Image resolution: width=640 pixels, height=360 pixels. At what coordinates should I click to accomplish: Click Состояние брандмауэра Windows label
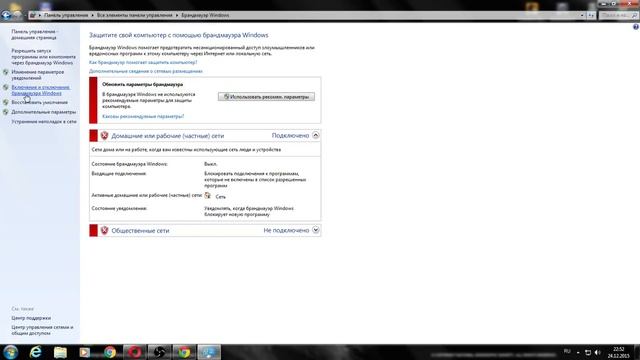[129, 164]
